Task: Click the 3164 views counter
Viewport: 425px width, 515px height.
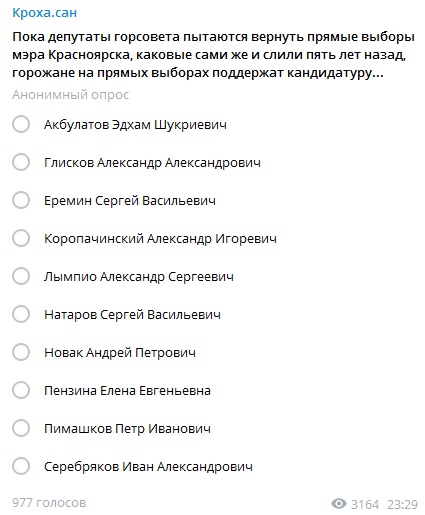Action: [365, 504]
